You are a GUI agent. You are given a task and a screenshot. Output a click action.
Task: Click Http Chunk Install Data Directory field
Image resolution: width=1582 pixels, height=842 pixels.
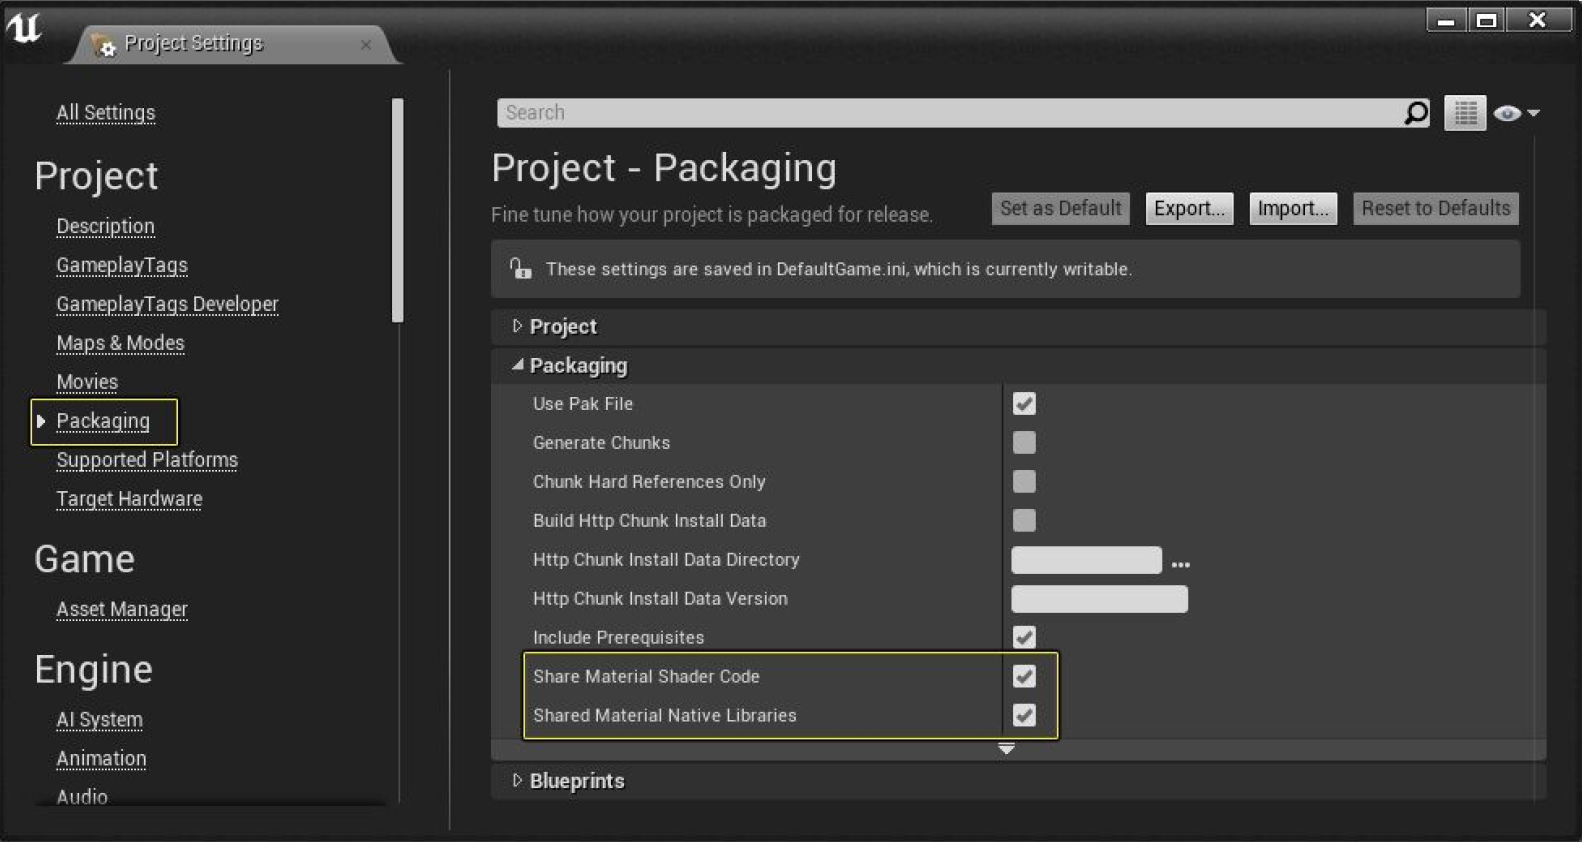[x=1087, y=559]
